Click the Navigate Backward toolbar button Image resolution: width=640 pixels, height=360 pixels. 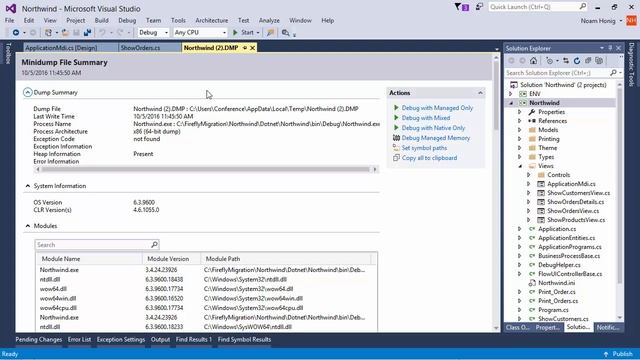16,33
